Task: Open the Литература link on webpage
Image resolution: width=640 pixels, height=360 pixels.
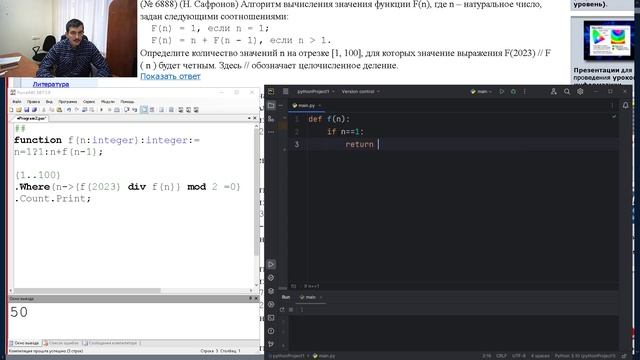Action: click(x=51, y=84)
